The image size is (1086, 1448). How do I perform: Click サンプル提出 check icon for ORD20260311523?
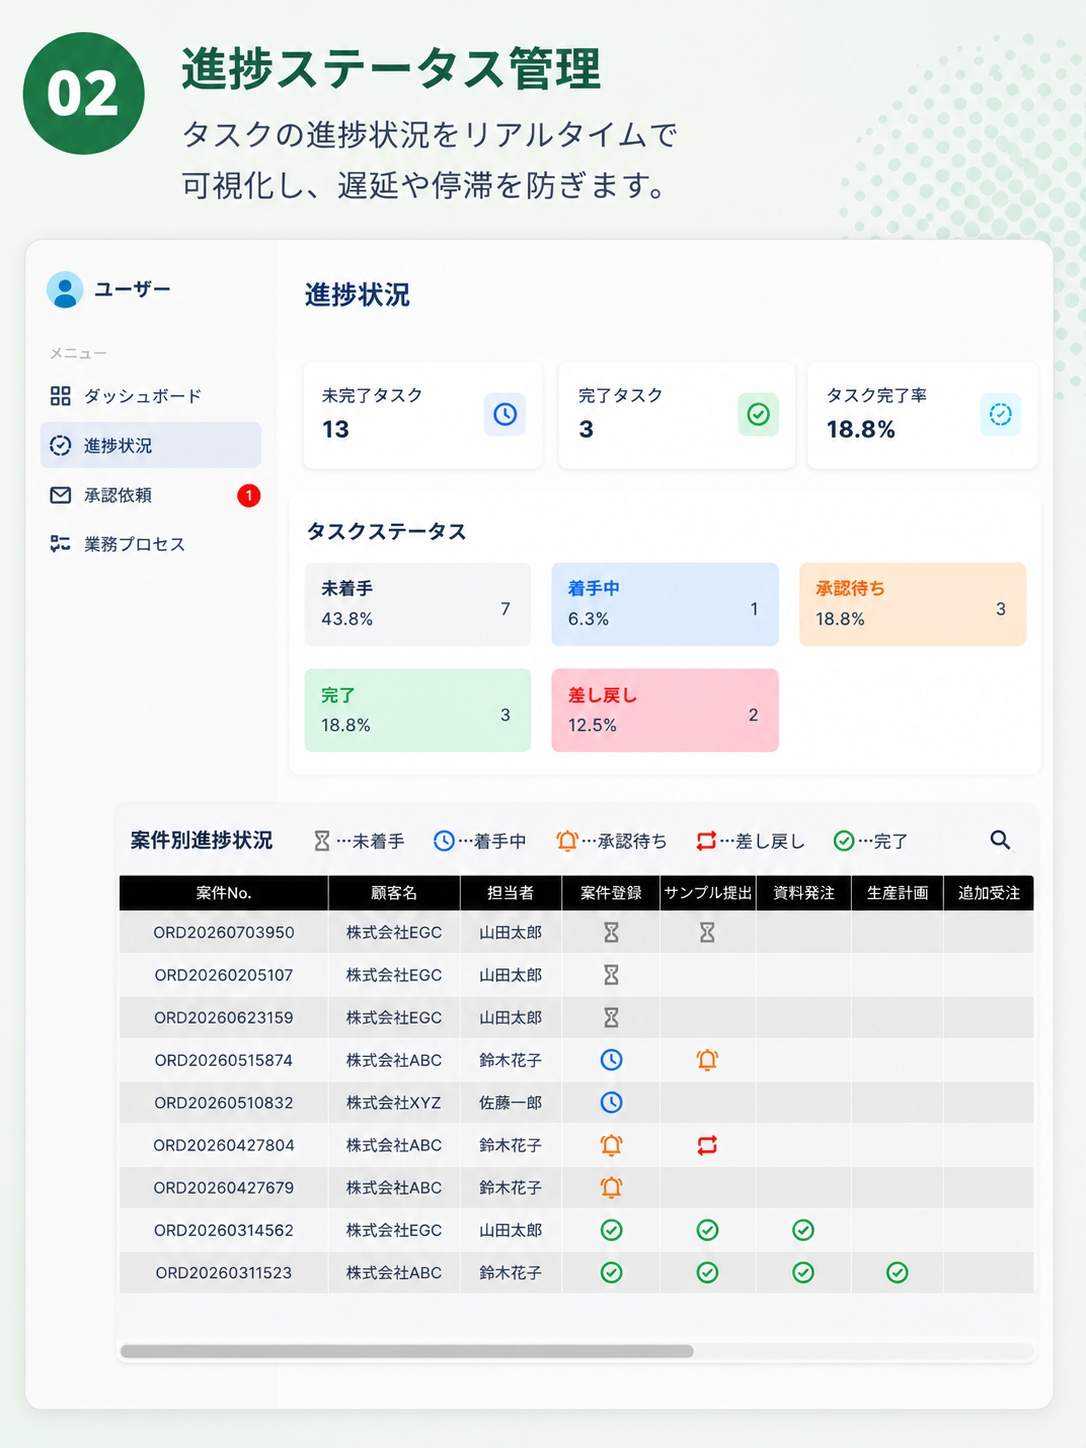707,1272
